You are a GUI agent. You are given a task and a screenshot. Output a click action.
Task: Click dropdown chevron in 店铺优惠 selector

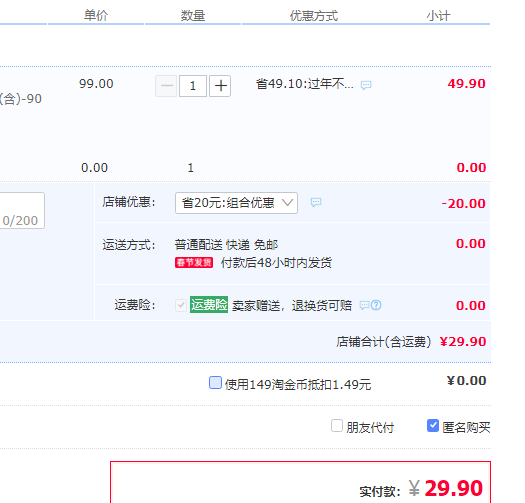click(x=287, y=203)
